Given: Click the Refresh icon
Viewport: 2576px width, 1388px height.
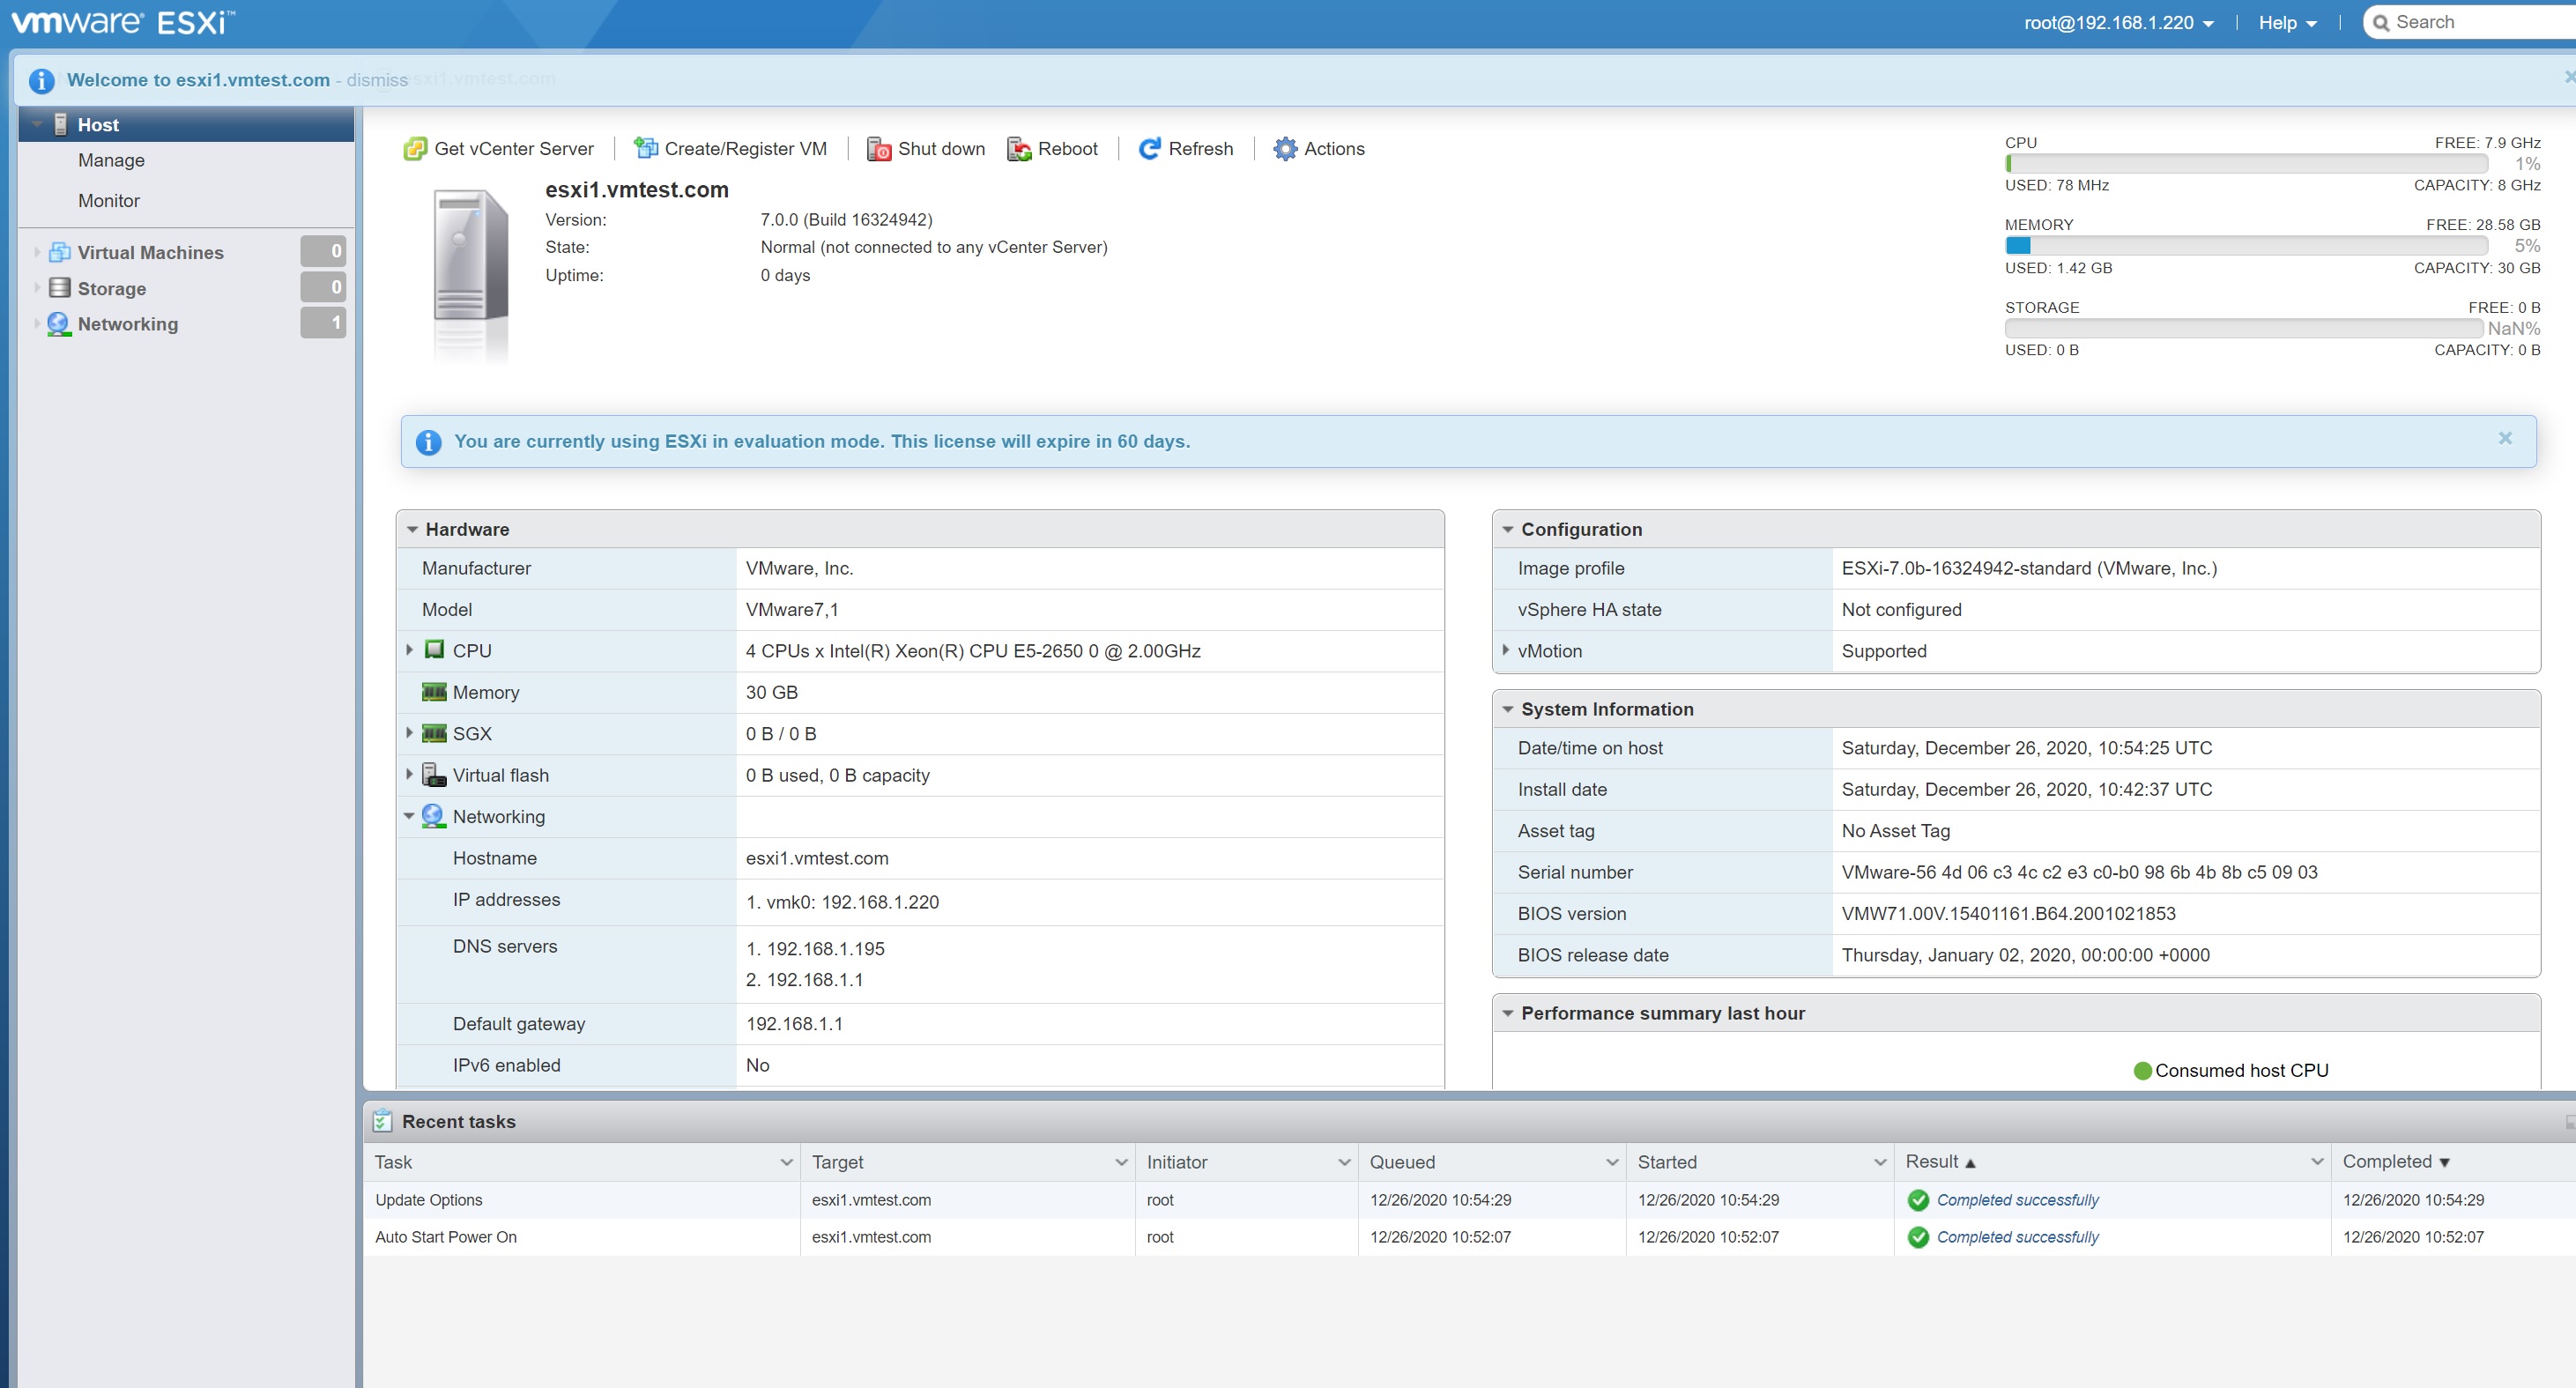Looking at the screenshot, I should 1150,149.
